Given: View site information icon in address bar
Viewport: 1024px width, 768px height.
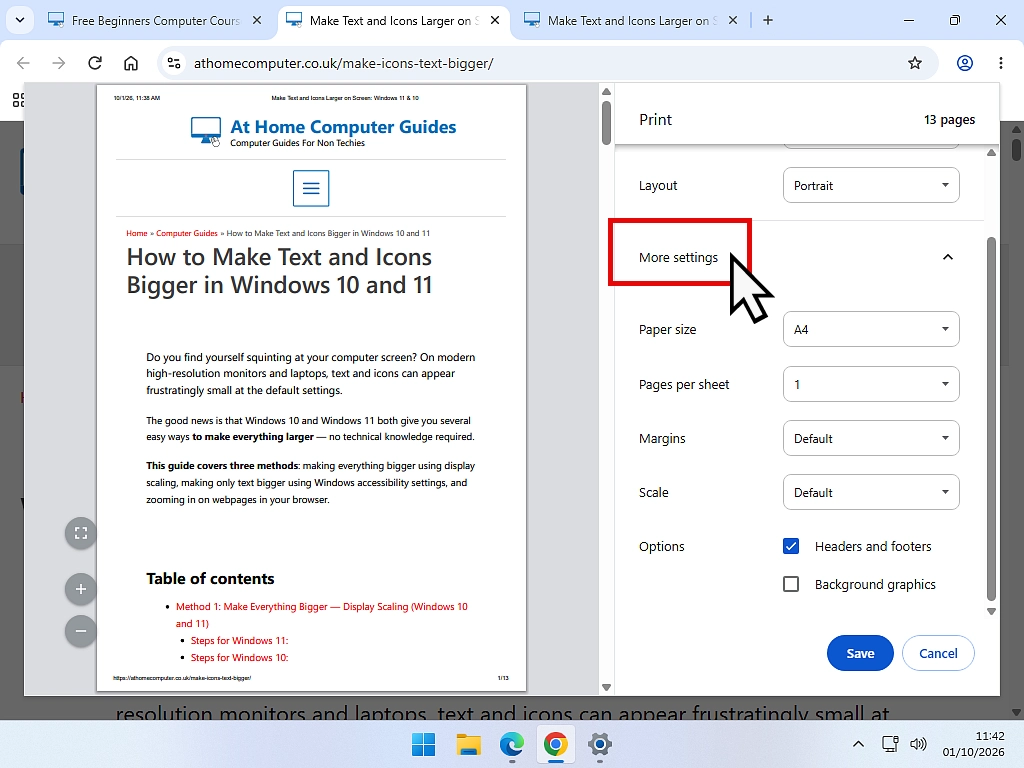Looking at the screenshot, I should pyautogui.click(x=174, y=63).
